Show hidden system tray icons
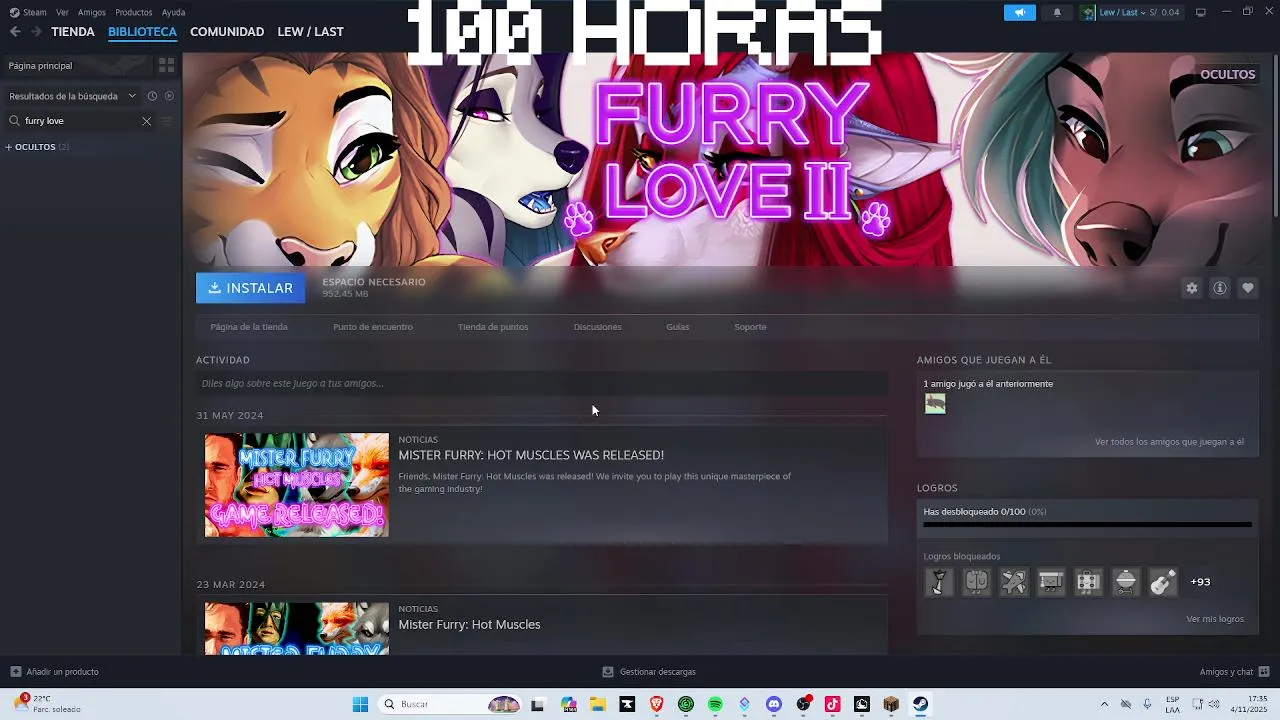This screenshot has width=1280, height=720. pyautogui.click(x=1104, y=704)
